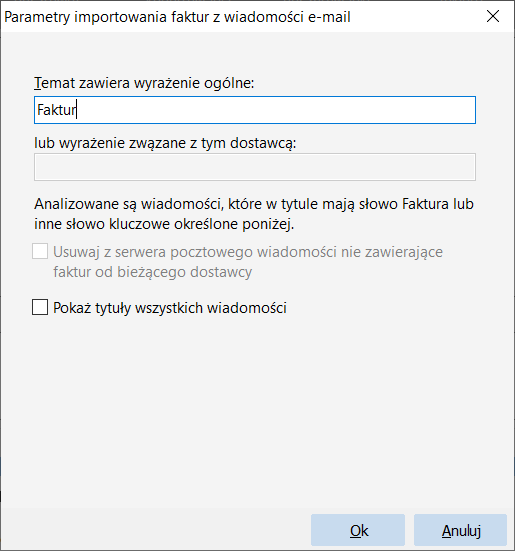This screenshot has height=551, width=515.
Task: Click the greyed Usuwaj z serwera label text
Action: [248, 262]
